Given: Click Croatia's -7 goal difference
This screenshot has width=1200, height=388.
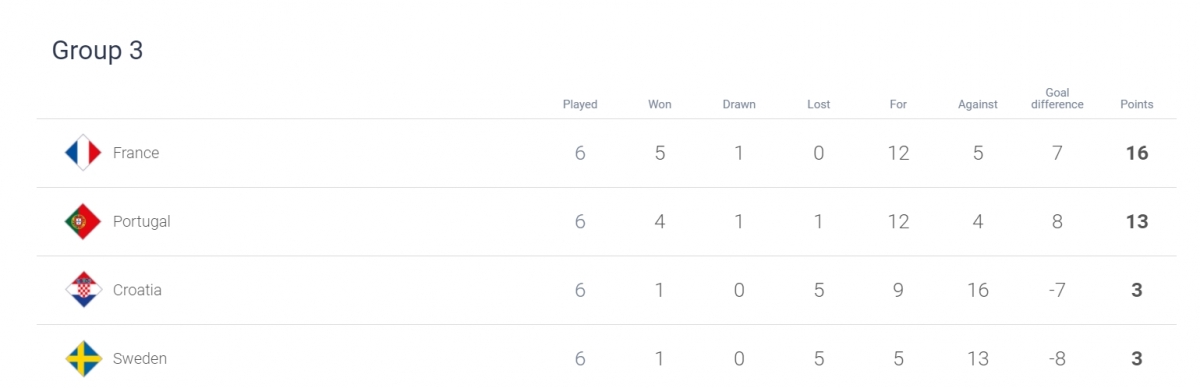Looking at the screenshot, I should (1057, 290).
